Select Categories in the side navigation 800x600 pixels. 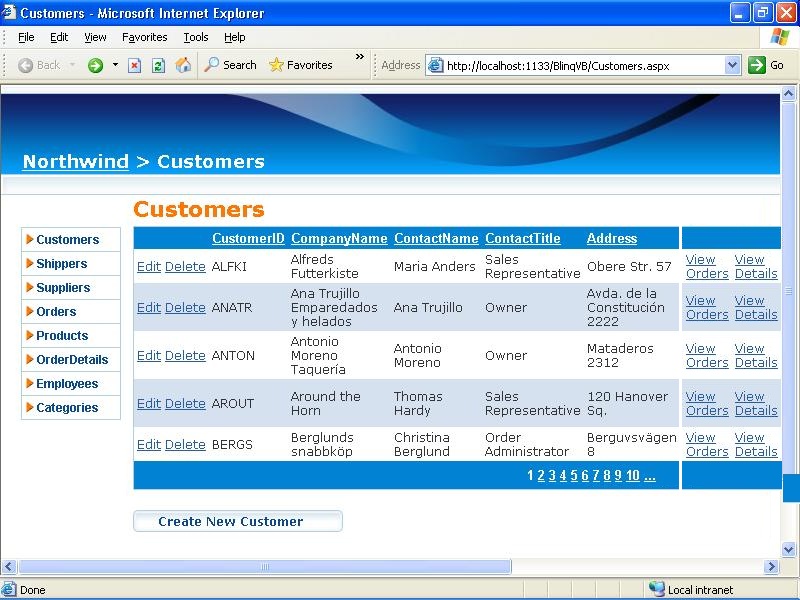tap(71, 407)
